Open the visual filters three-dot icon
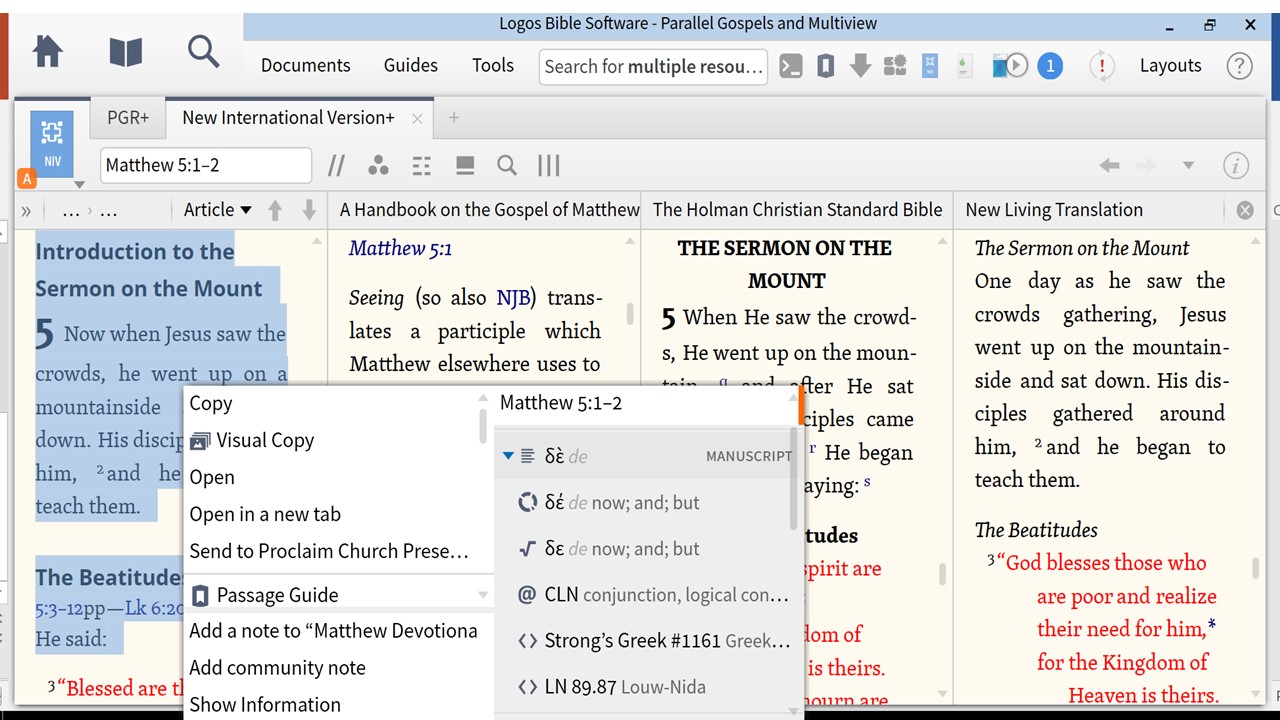 tap(378, 166)
